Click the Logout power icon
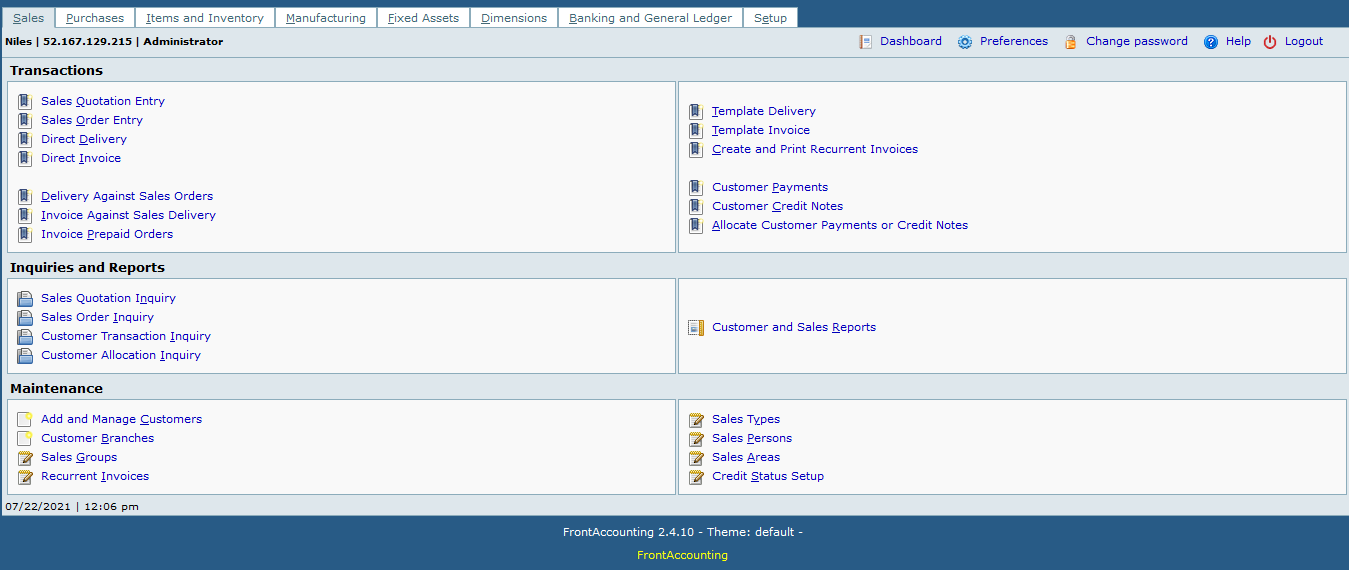1349x570 pixels. [x=1270, y=42]
